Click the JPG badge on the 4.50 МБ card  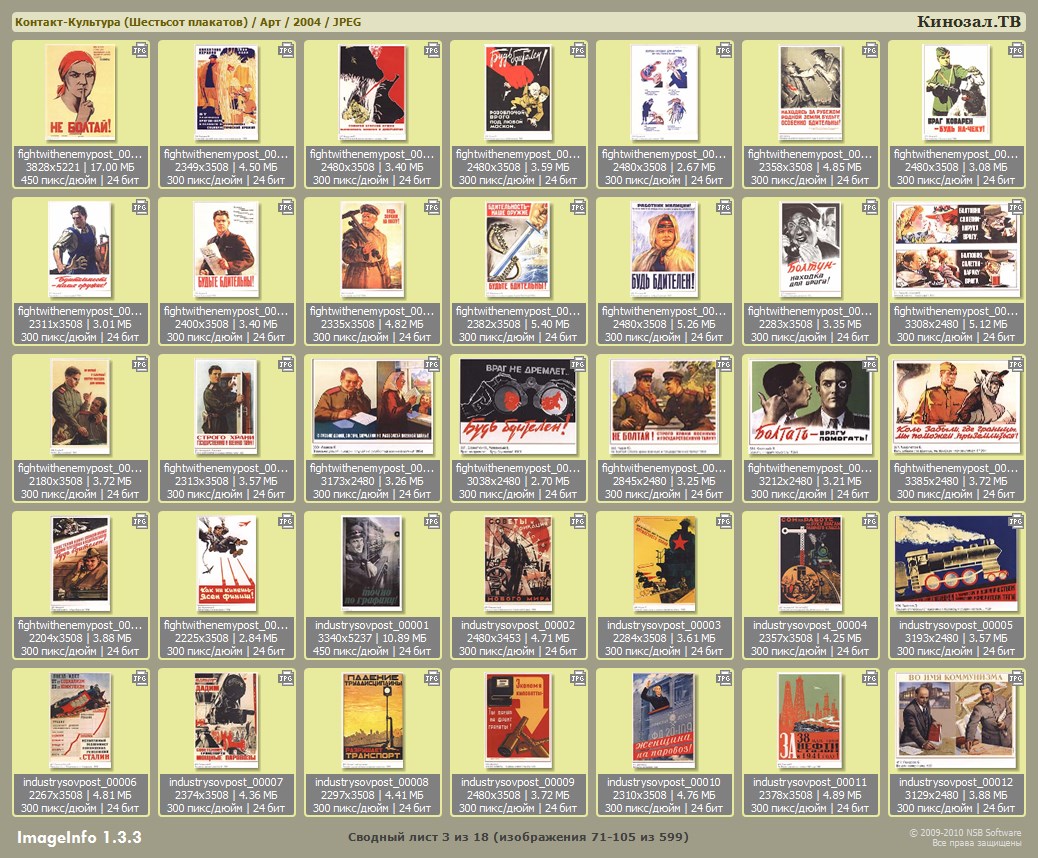286,51
